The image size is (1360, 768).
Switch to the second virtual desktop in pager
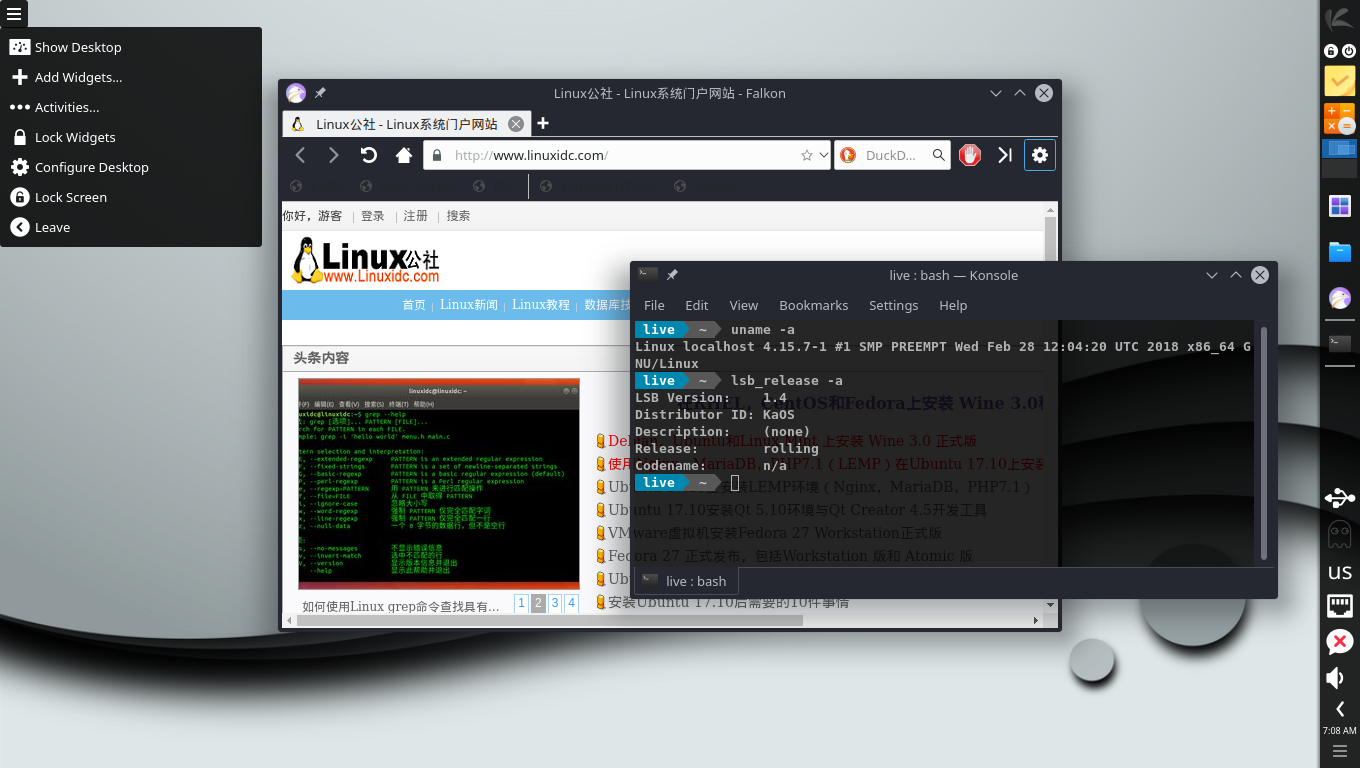[1340, 169]
